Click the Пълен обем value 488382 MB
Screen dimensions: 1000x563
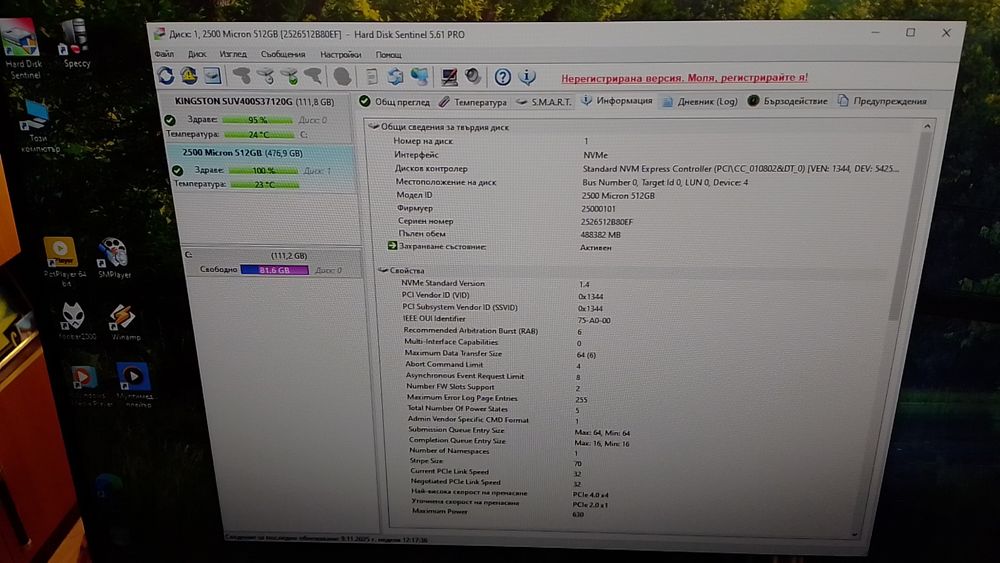[600, 235]
